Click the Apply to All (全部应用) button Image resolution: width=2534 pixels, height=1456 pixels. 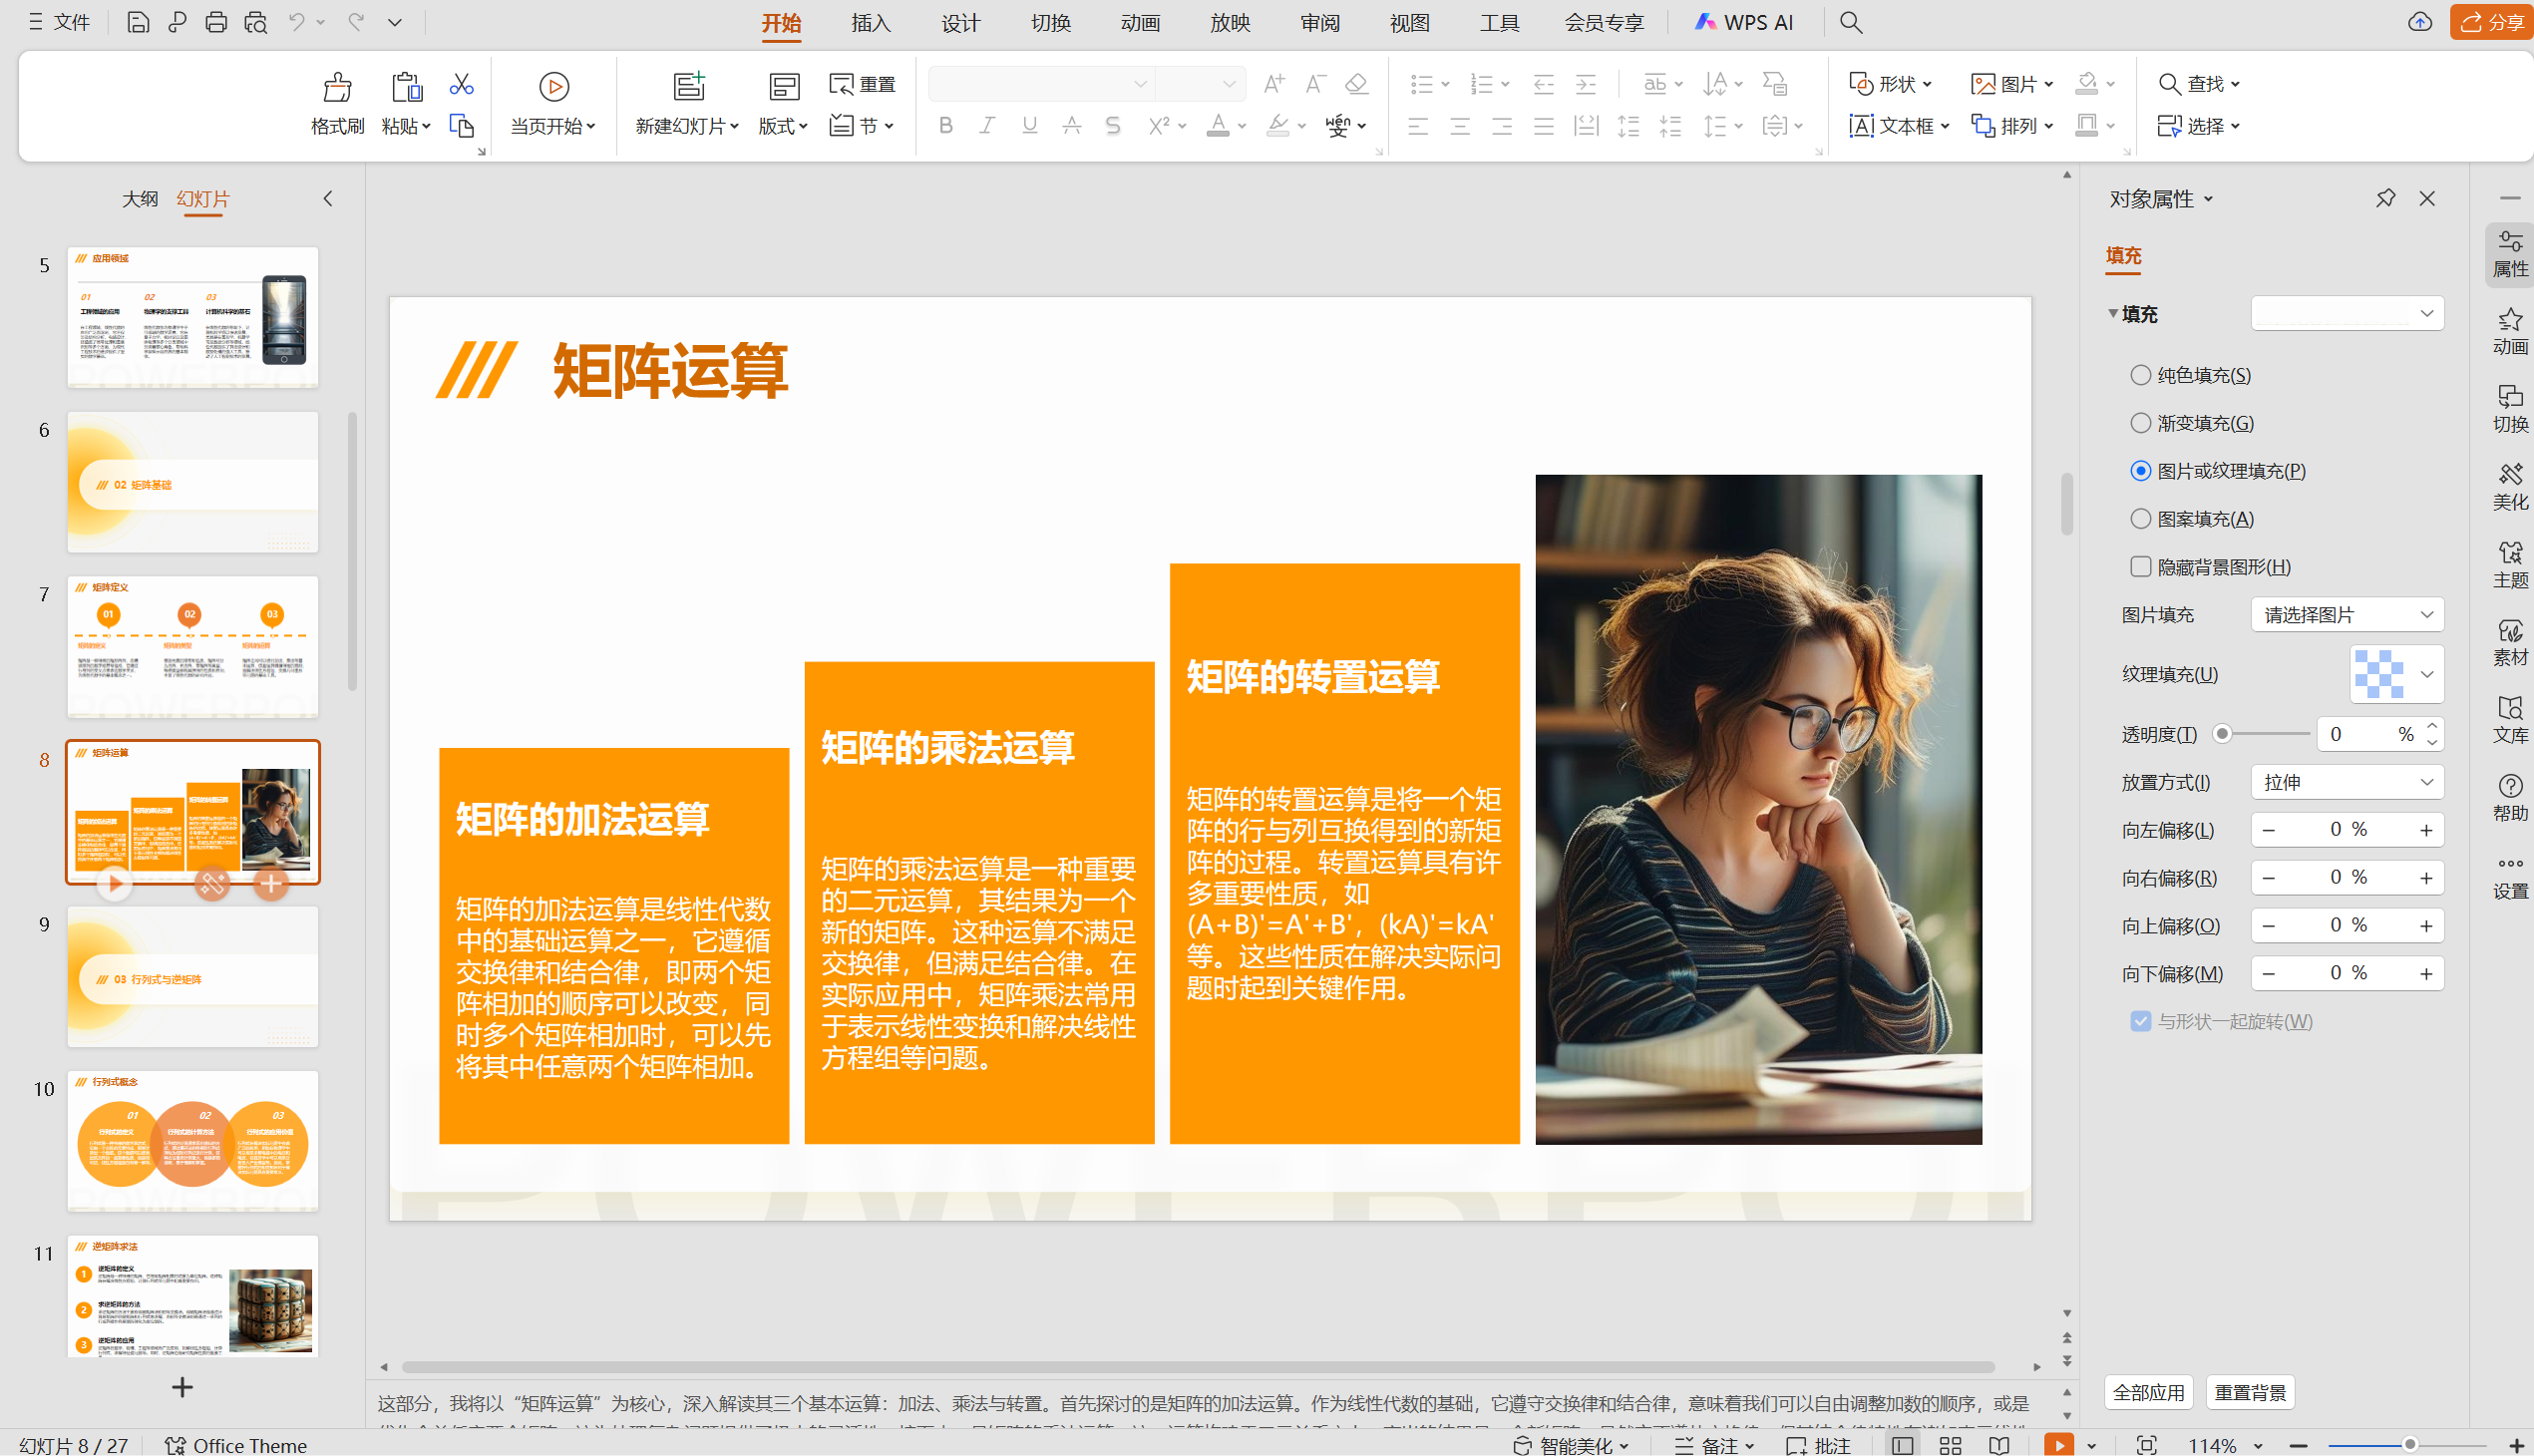click(2148, 1392)
